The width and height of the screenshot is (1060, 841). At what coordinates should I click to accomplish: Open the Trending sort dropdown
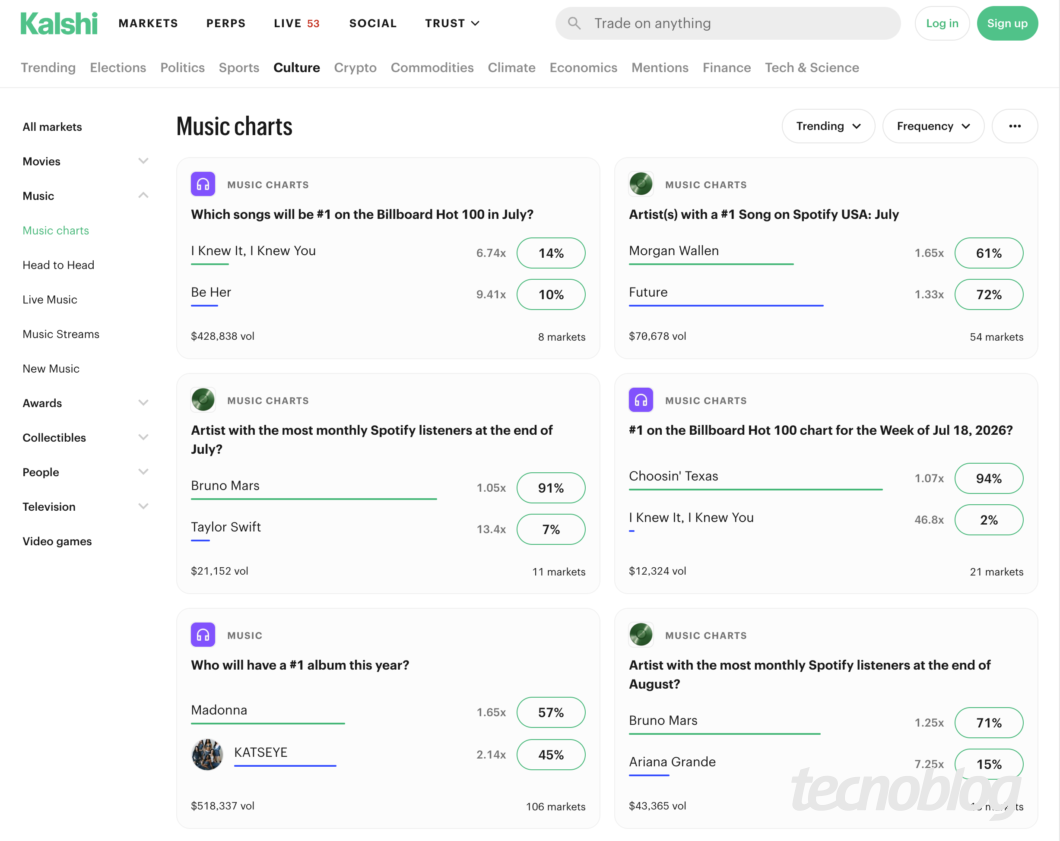(828, 126)
